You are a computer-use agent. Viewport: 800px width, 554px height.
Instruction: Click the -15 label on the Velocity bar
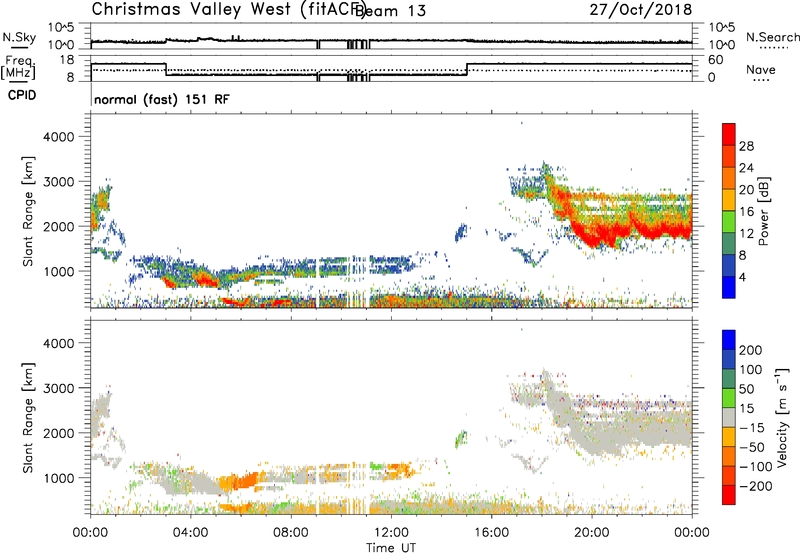coord(752,428)
